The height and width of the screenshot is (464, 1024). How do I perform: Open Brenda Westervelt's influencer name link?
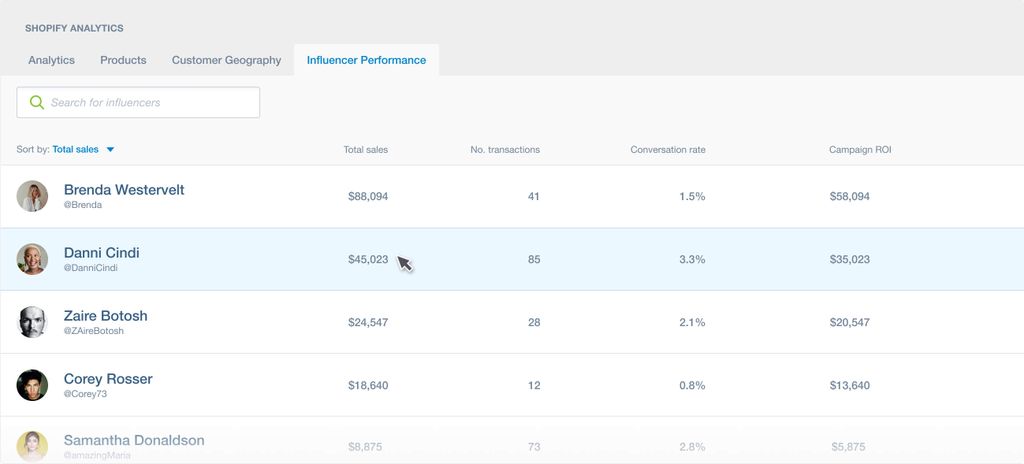point(124,190)
